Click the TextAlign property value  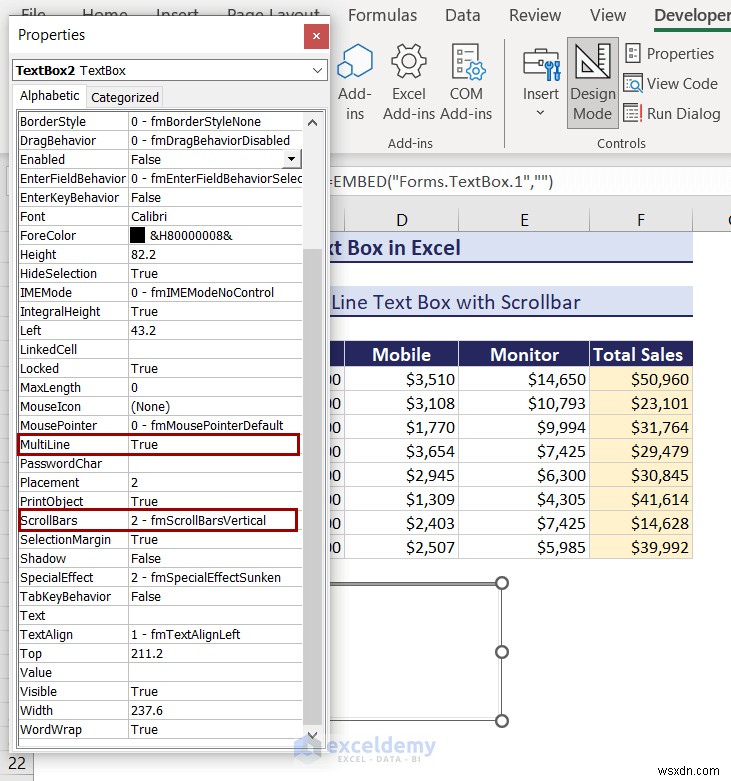(x=215, y=635)
